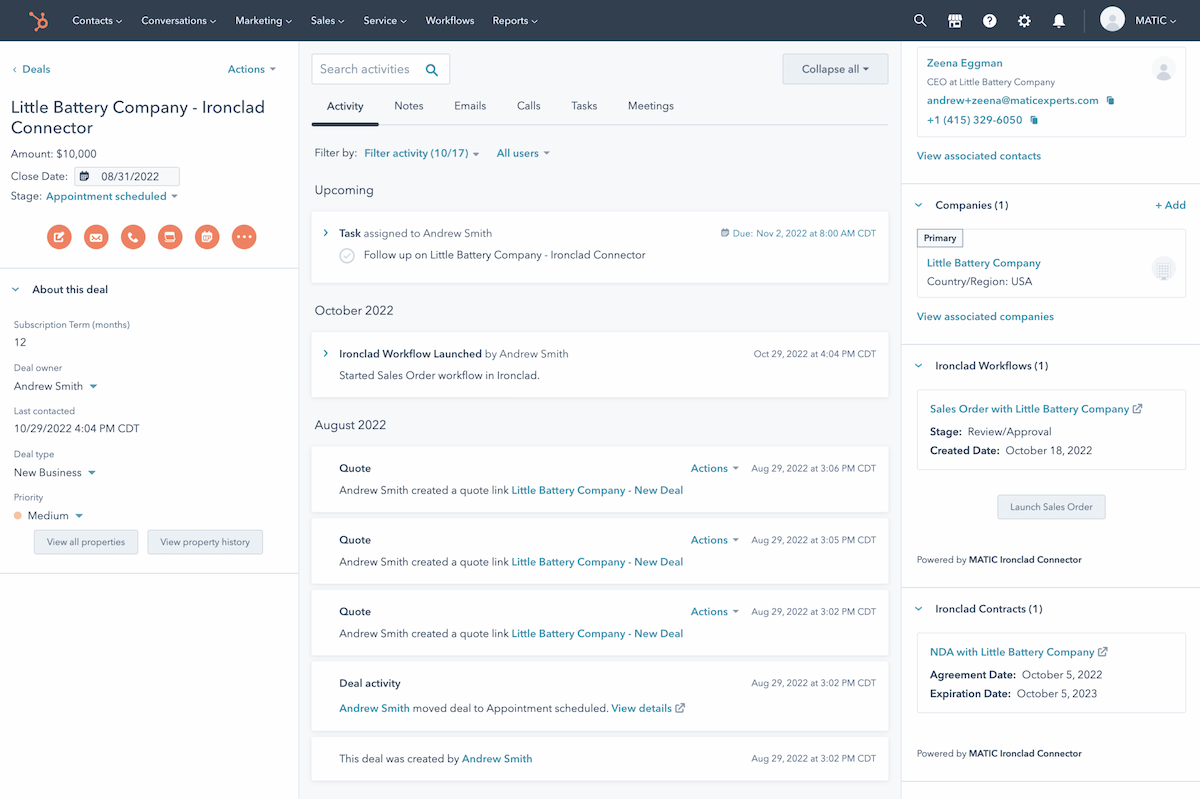Open the Filter activity dropdown
The image size is (1200, 799).
(420, 153)
